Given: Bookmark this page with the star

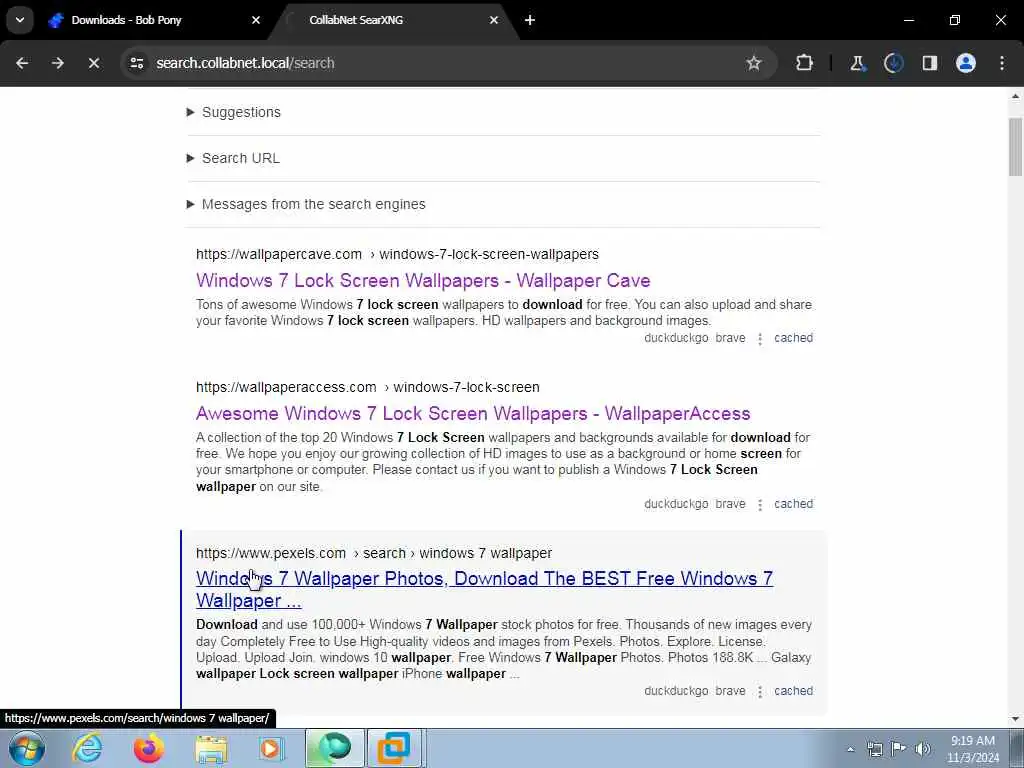Looking at the screenshot, I should coord(754,63).
